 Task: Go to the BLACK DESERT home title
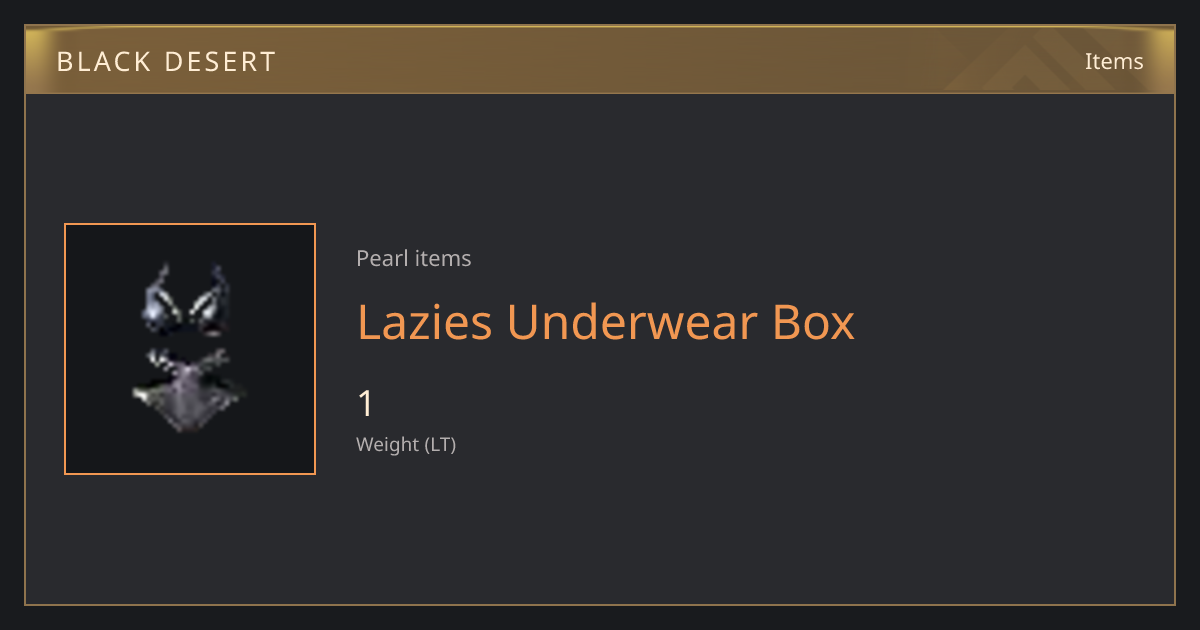(x=166, y=62)
